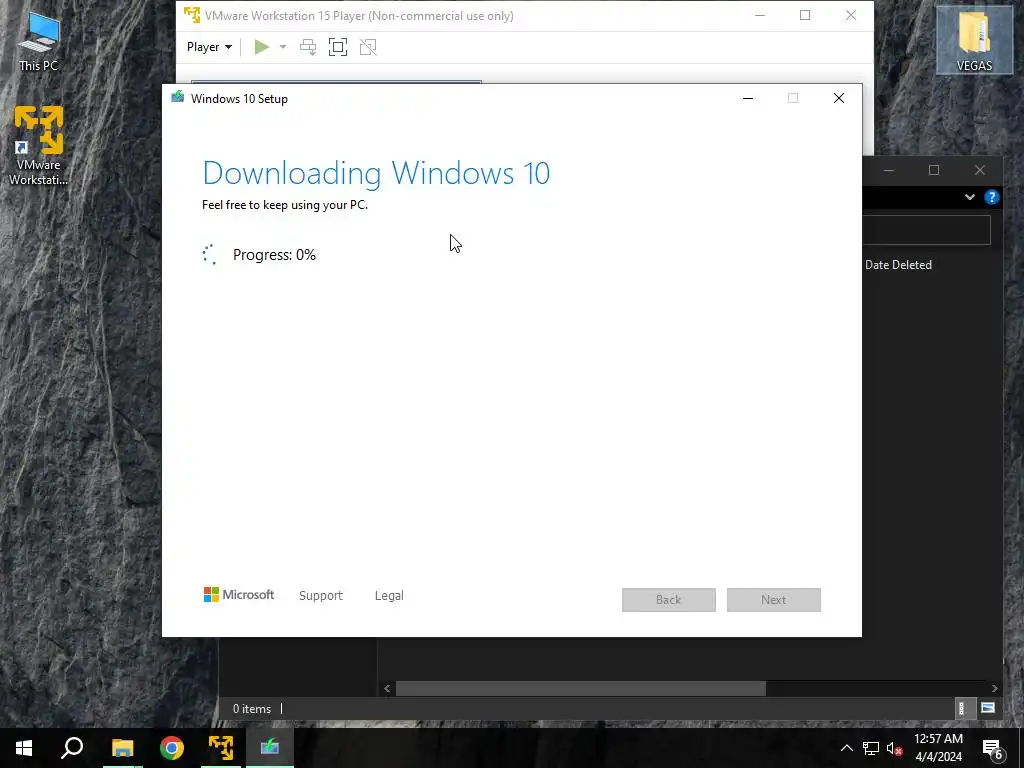This screenshot has width=1024, height=768.
Task: Open the taskbar clock and date
Action: click(938, 748)
